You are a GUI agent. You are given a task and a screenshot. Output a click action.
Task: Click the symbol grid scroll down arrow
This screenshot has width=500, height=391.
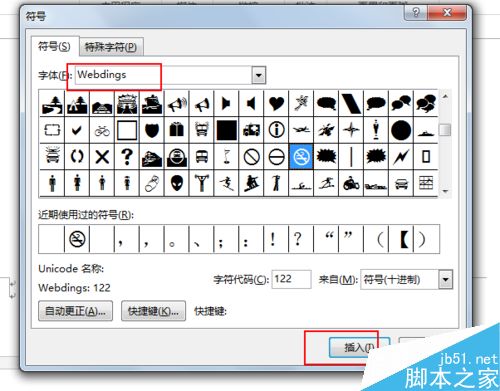pos(445,191)
